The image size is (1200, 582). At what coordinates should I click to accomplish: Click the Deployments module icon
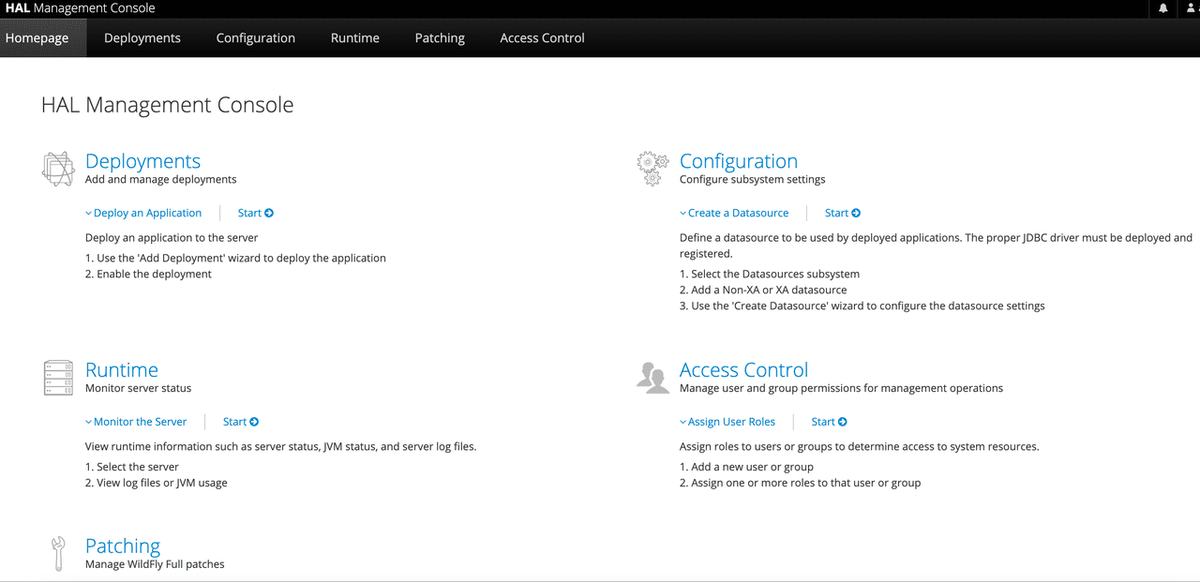pos(58,169)
